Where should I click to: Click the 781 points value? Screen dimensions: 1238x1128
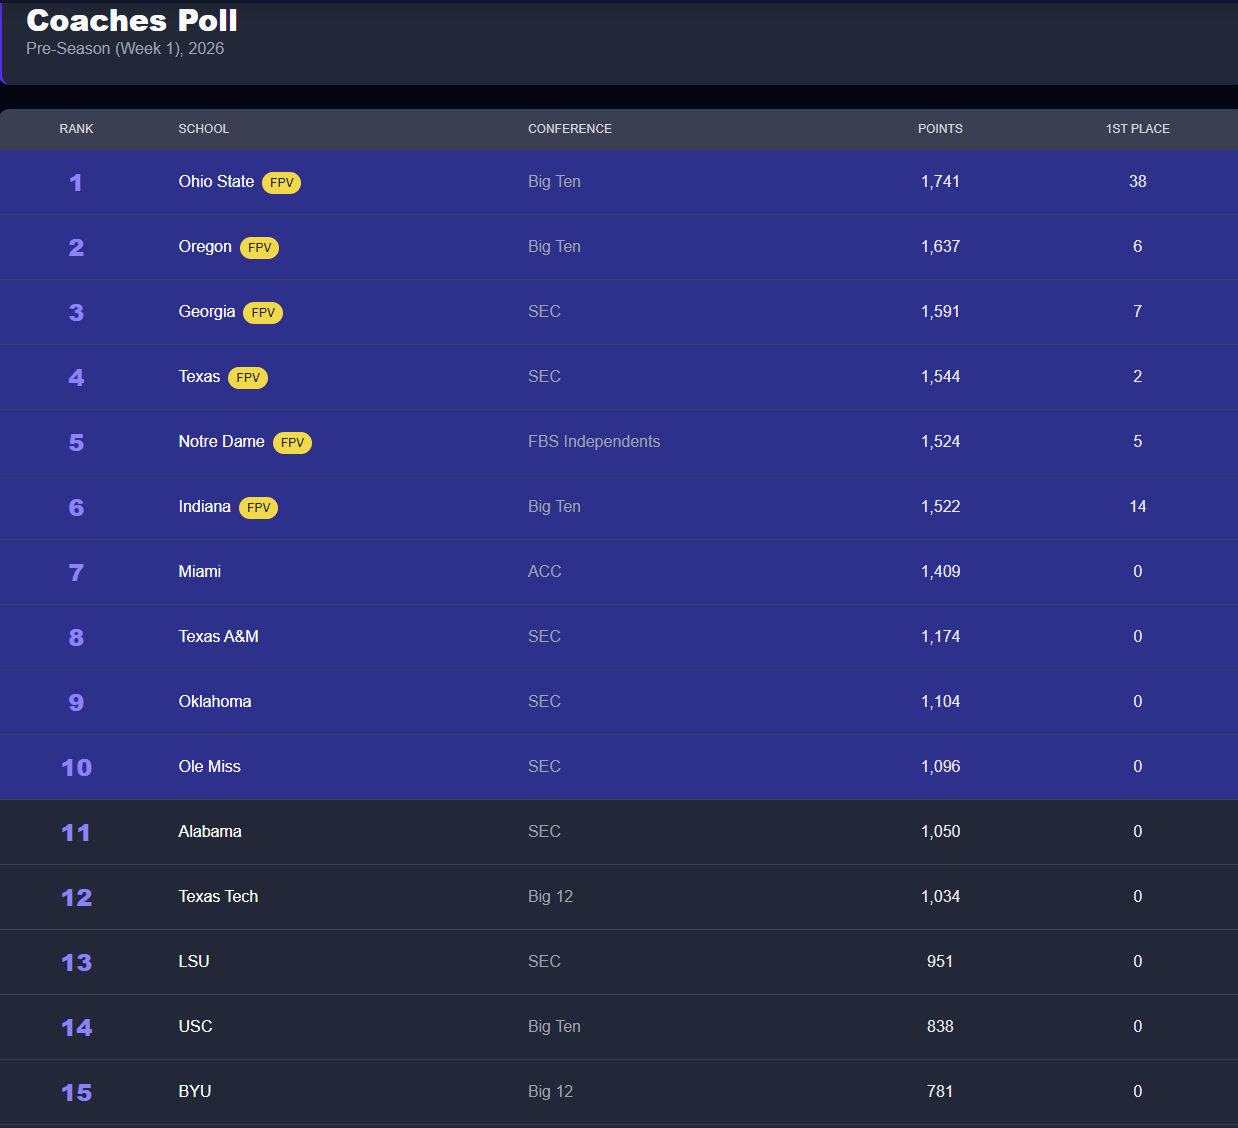click(940, 1091)
